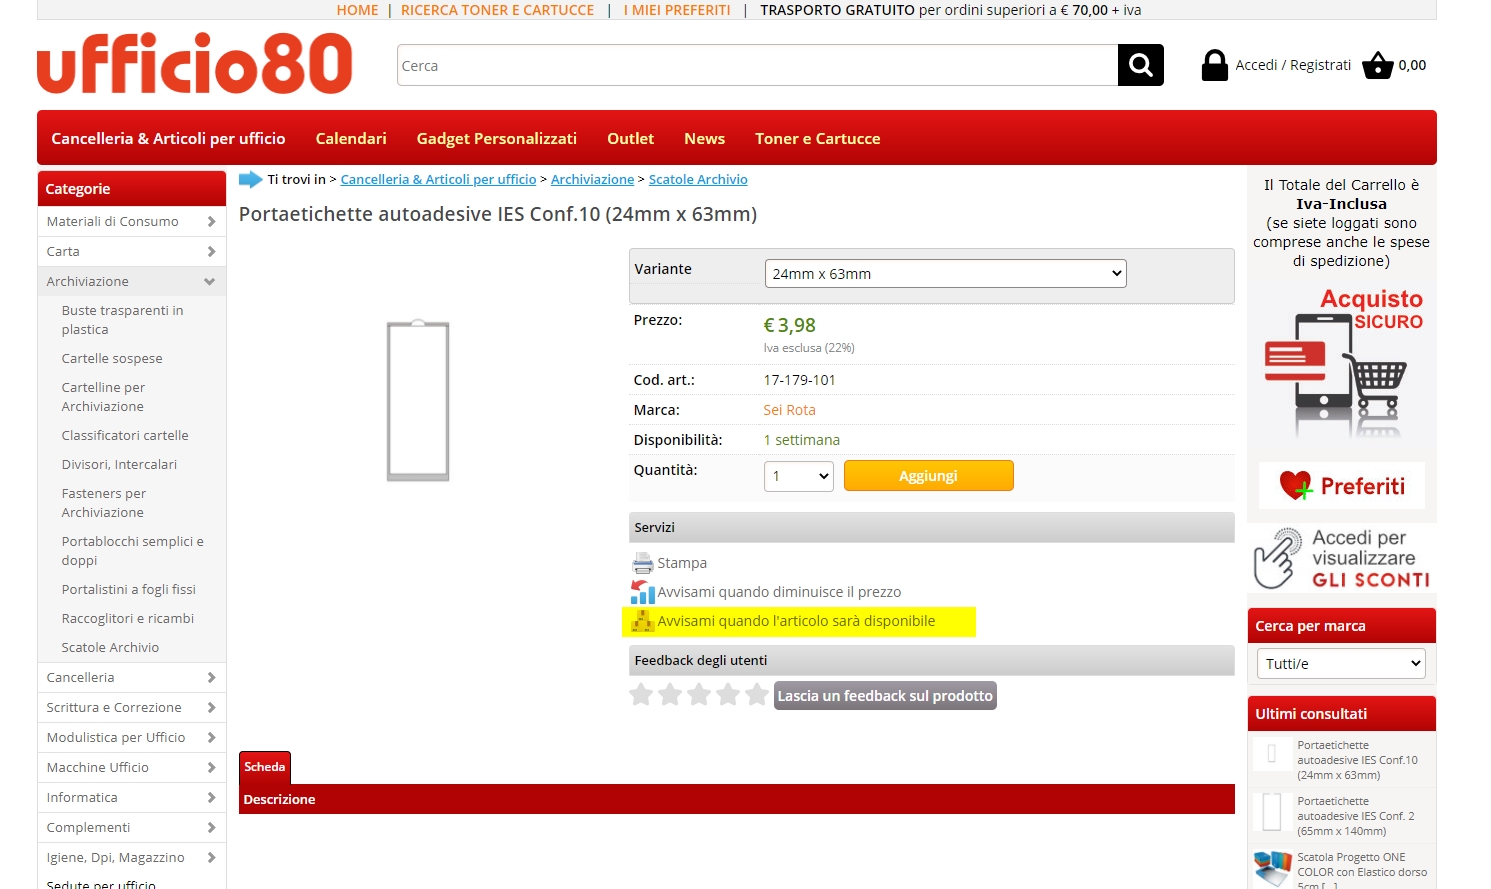Rate product with third star

699,694
